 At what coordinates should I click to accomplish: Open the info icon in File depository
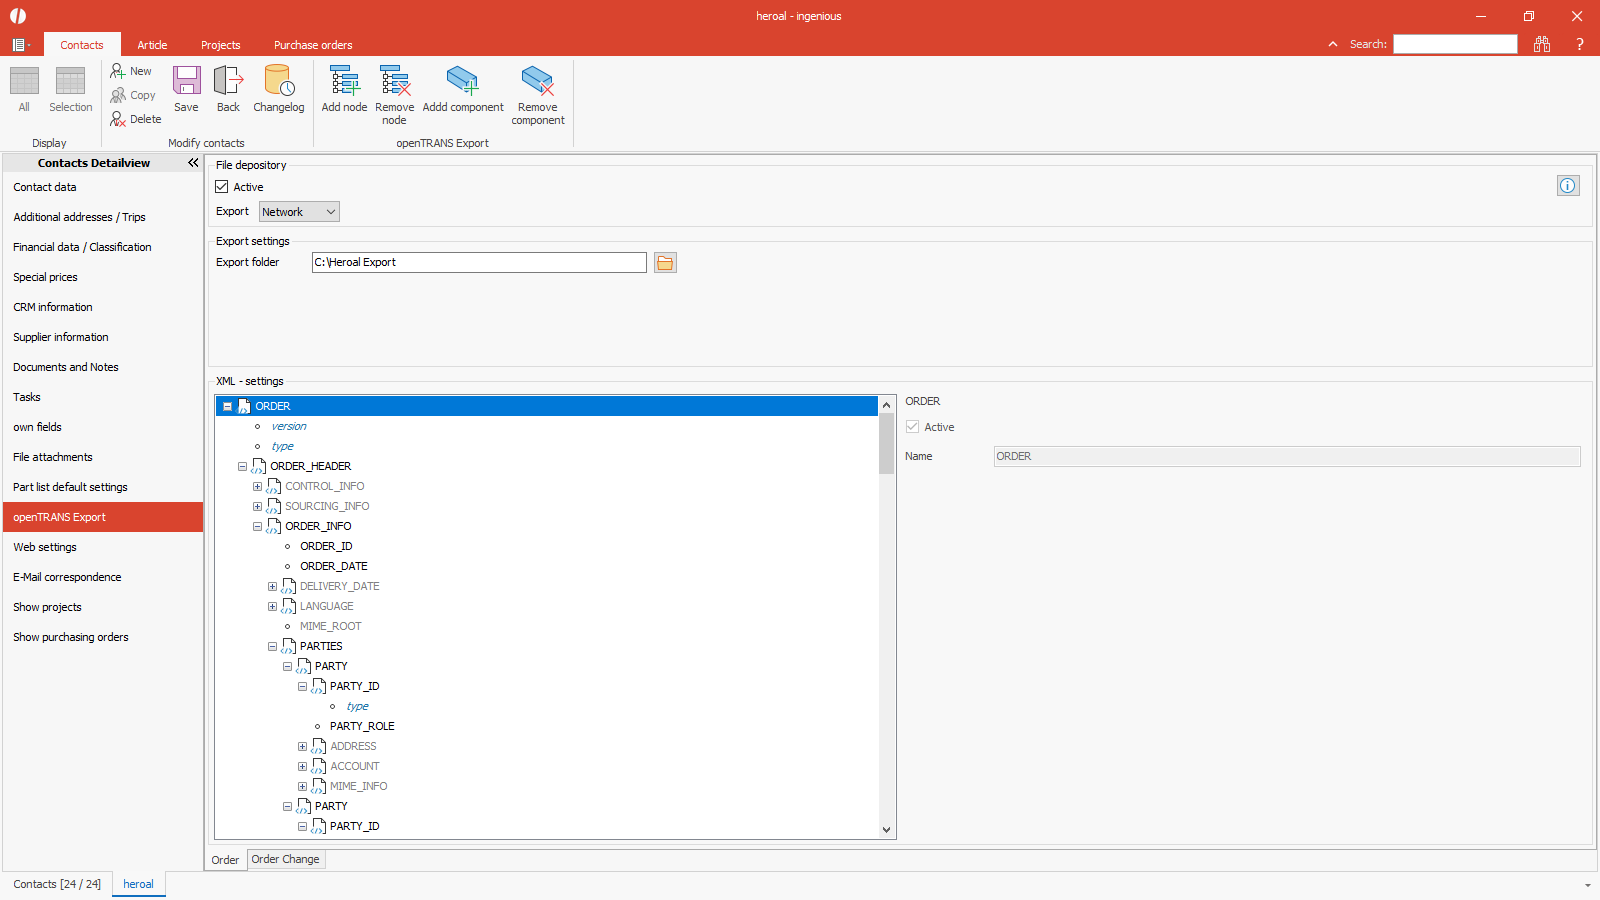pos(1567,186)
